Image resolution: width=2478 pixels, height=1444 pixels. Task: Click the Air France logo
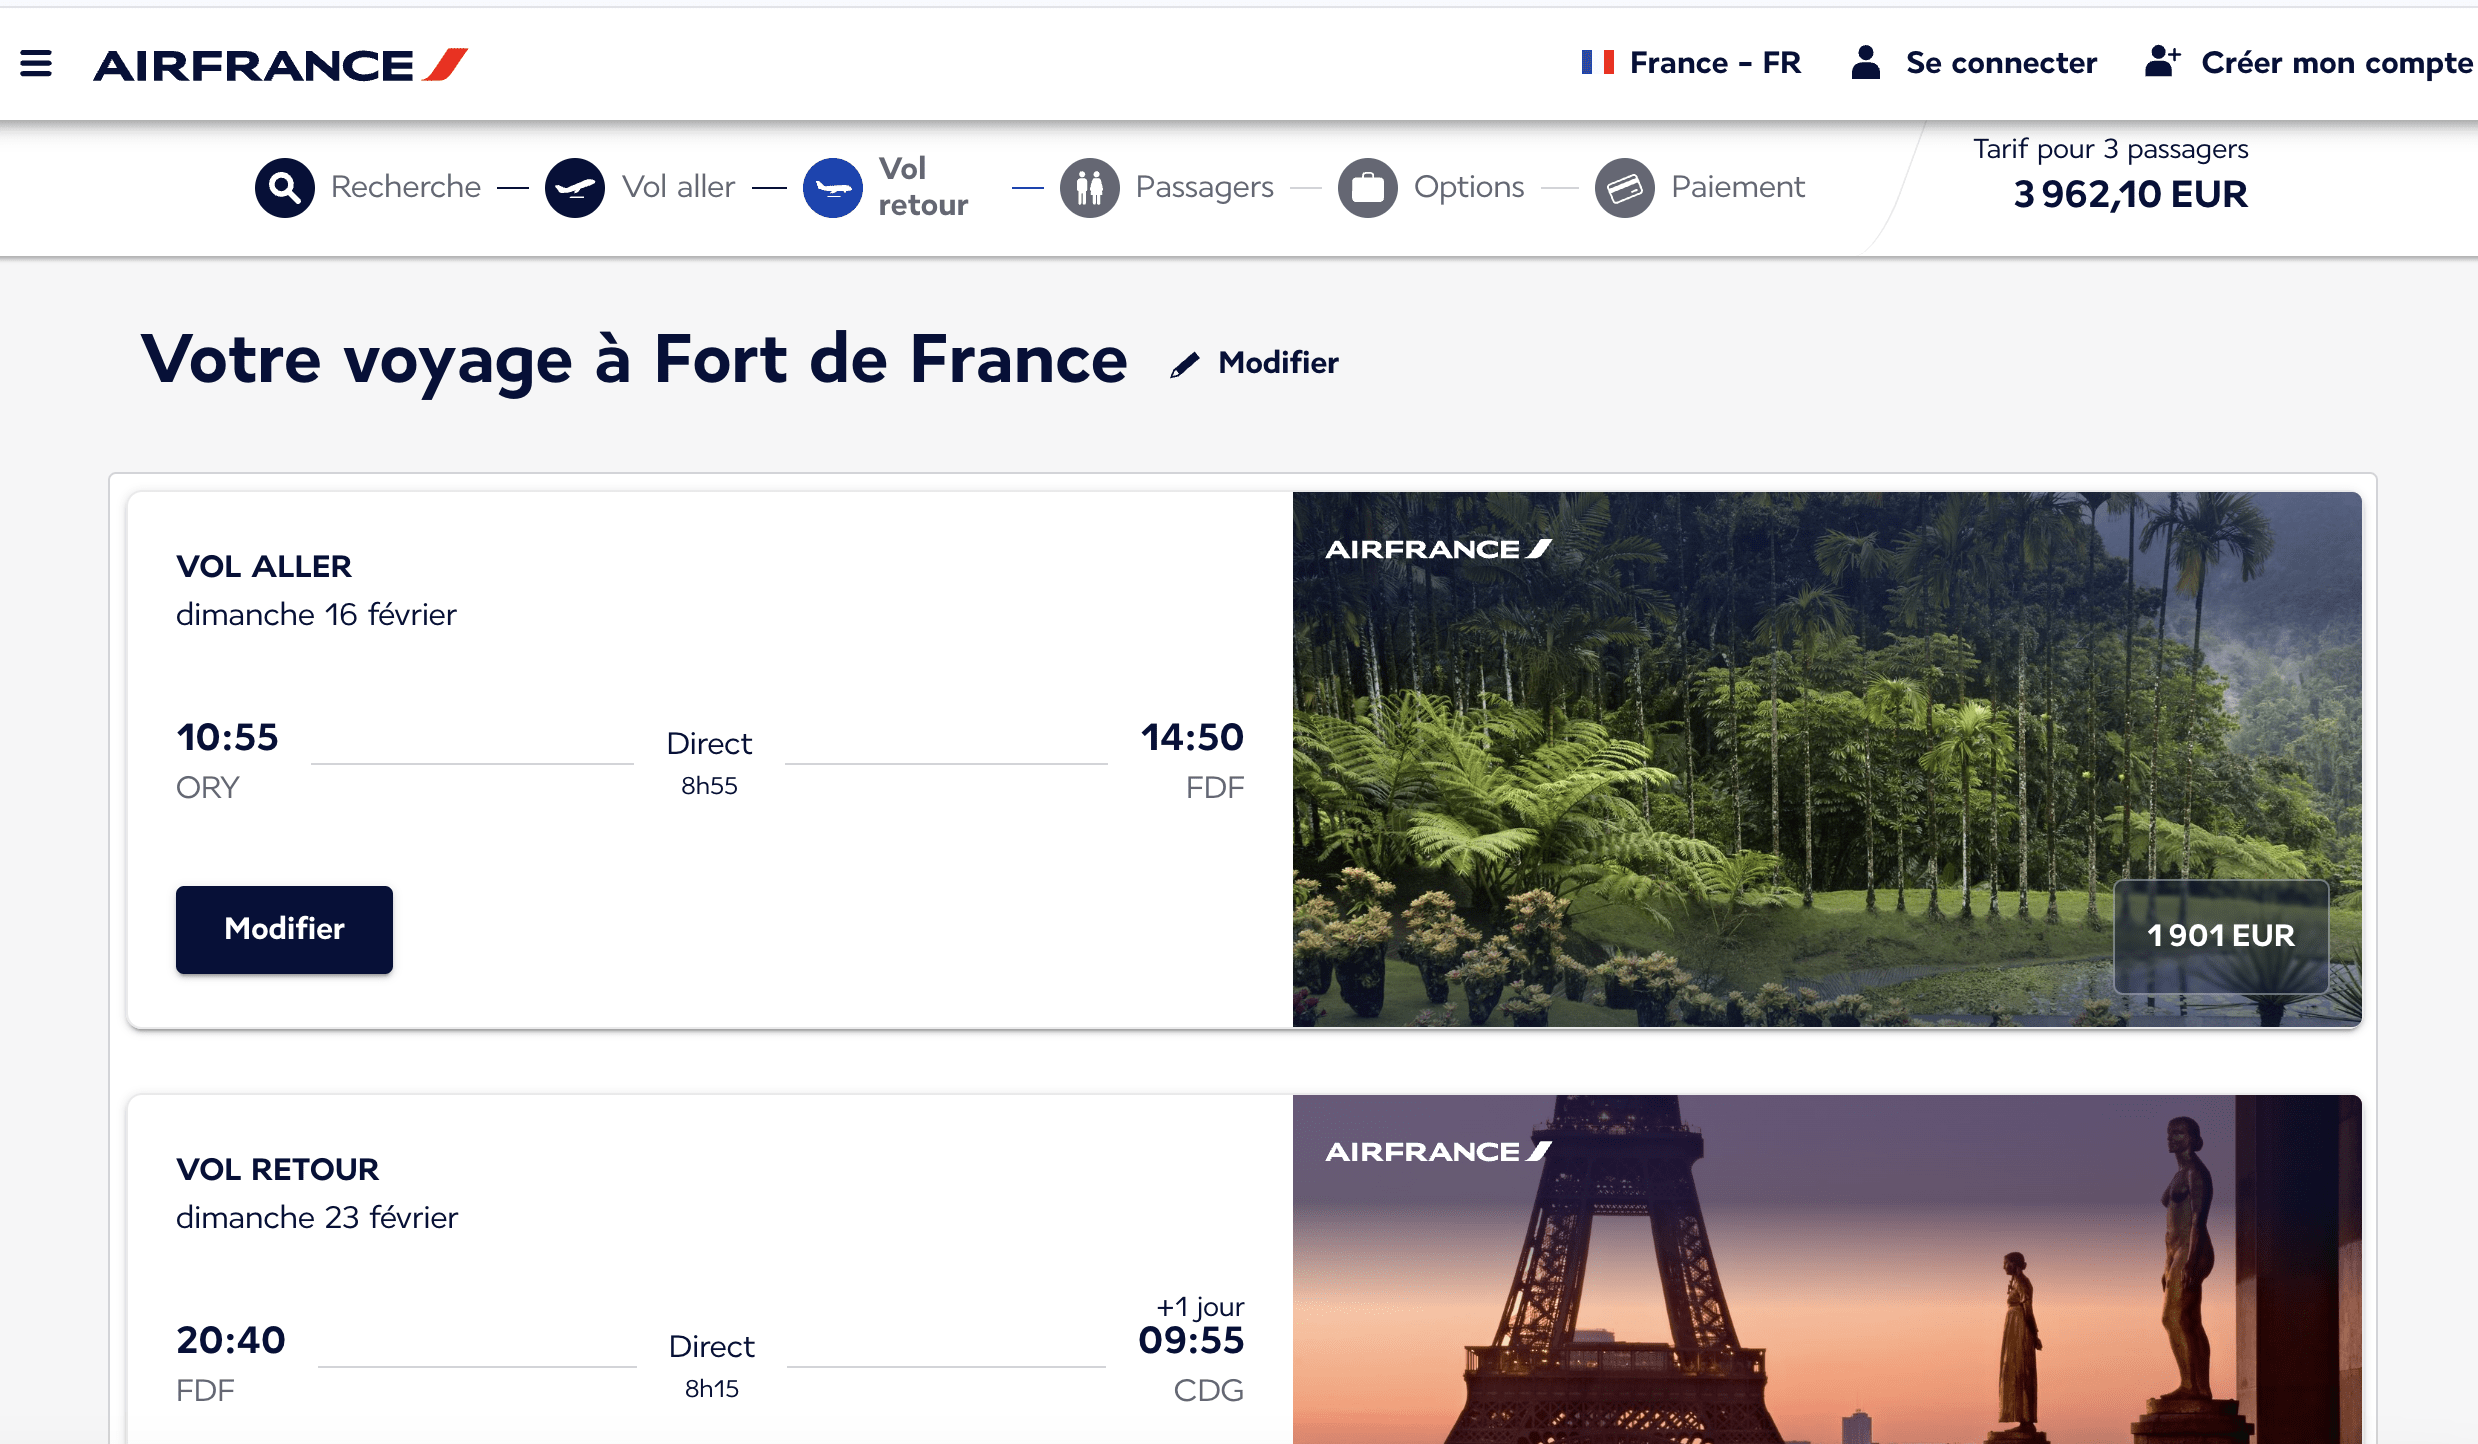coord(281,65)
